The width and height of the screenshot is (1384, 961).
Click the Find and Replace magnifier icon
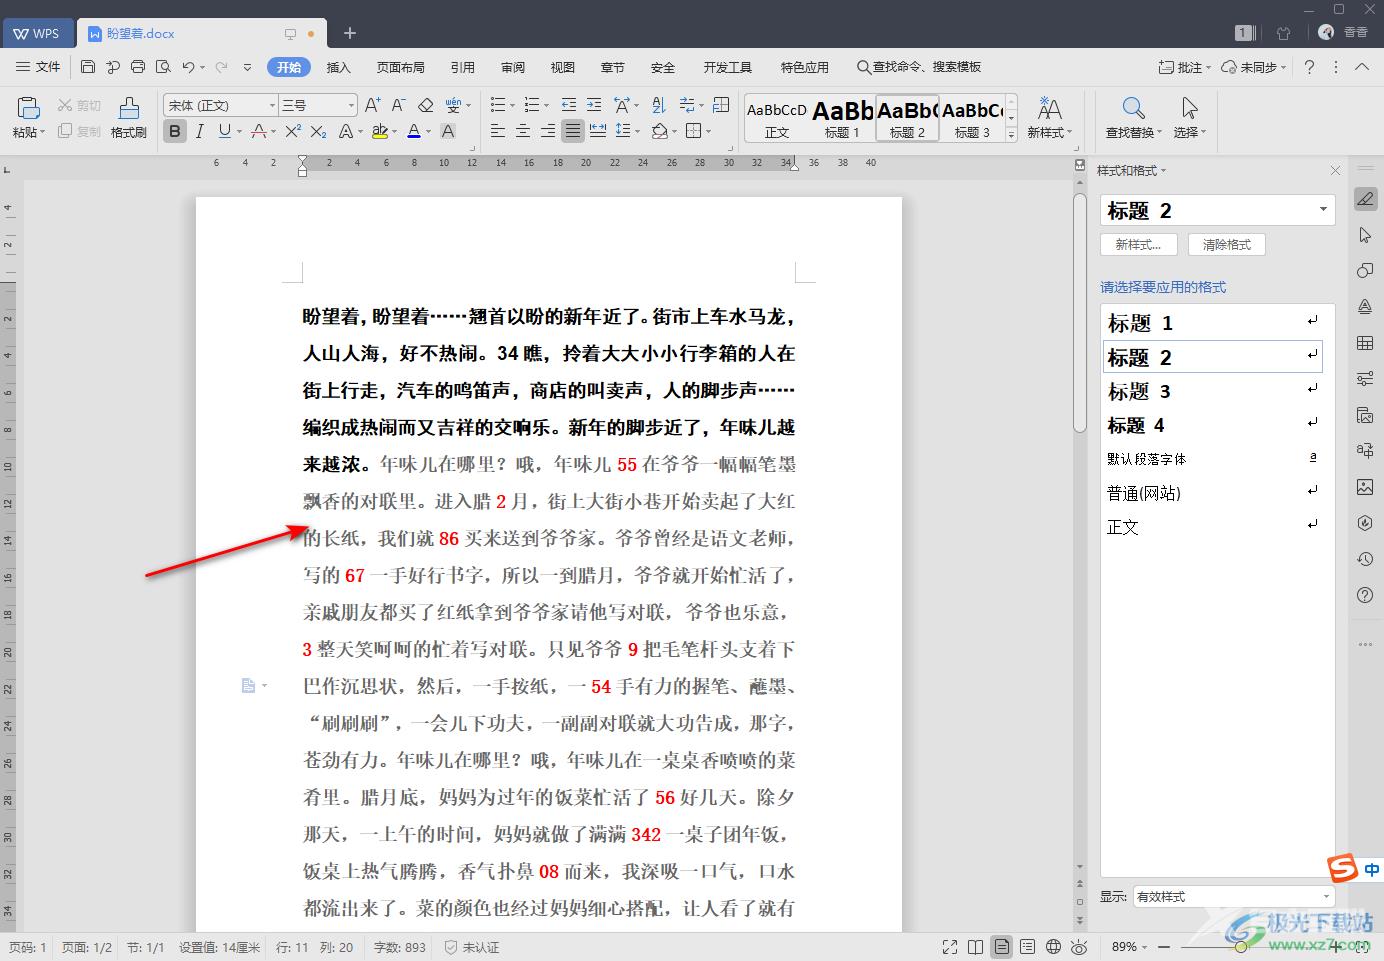1133,108
